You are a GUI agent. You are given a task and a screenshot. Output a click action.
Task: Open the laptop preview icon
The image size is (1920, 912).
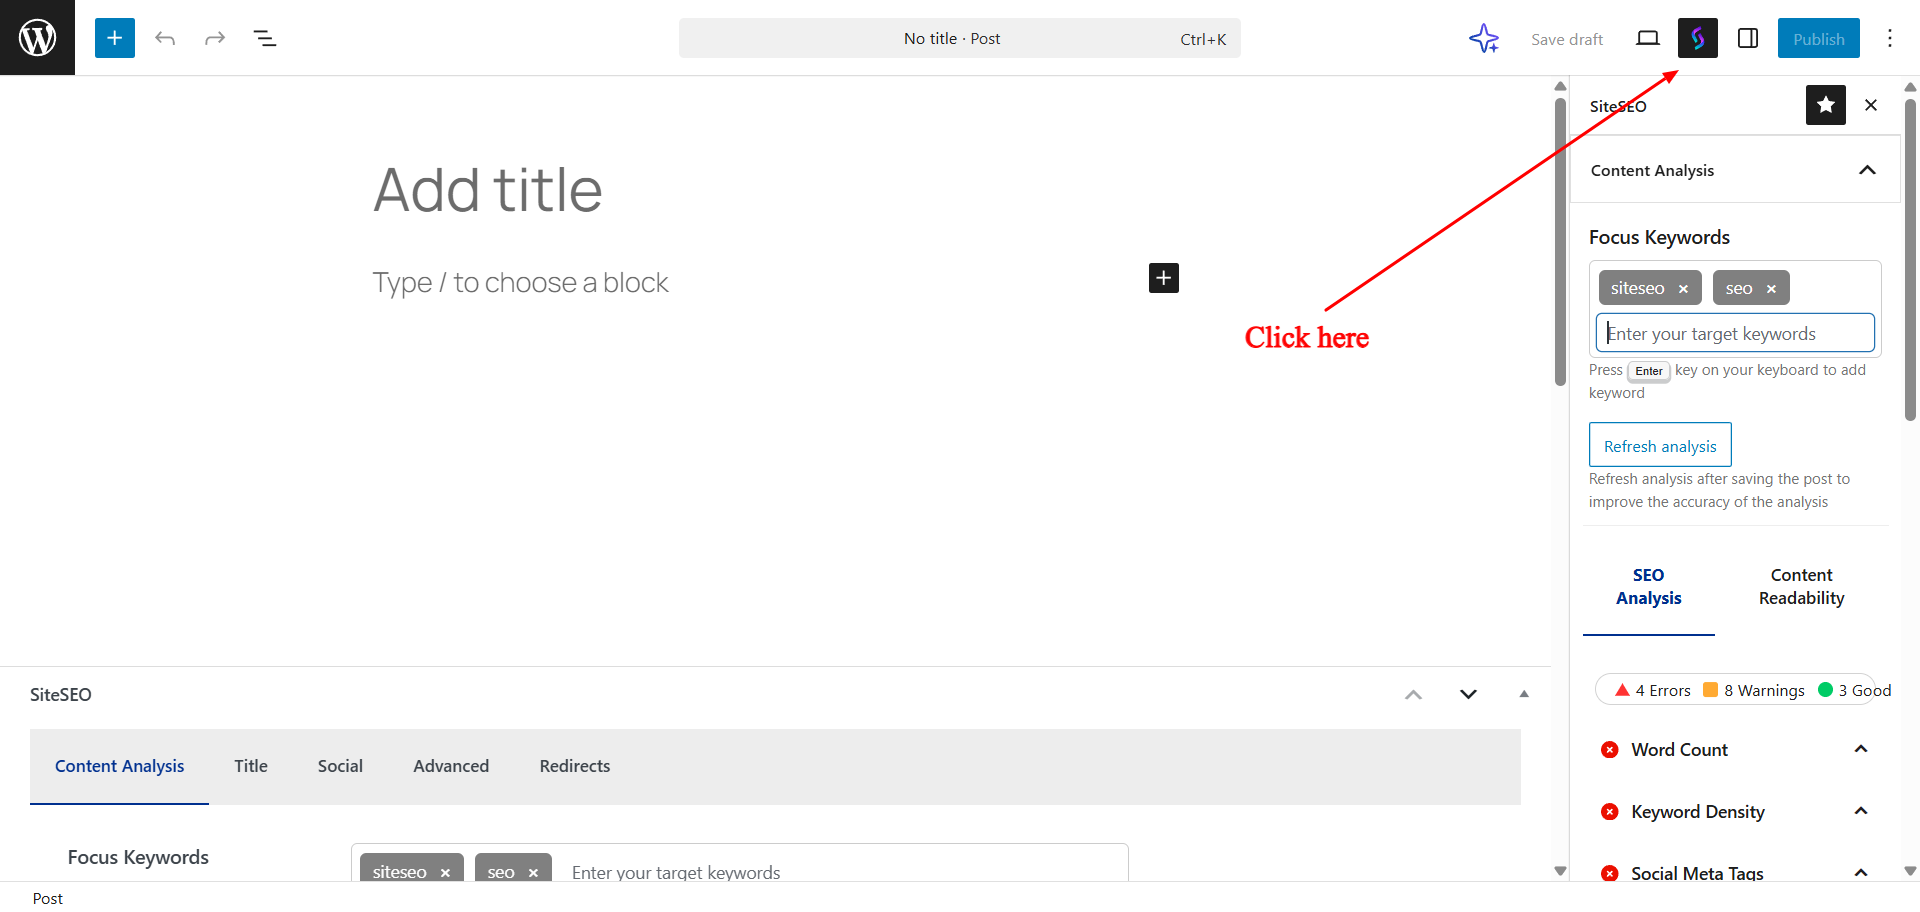click(x=1647, y=38)
